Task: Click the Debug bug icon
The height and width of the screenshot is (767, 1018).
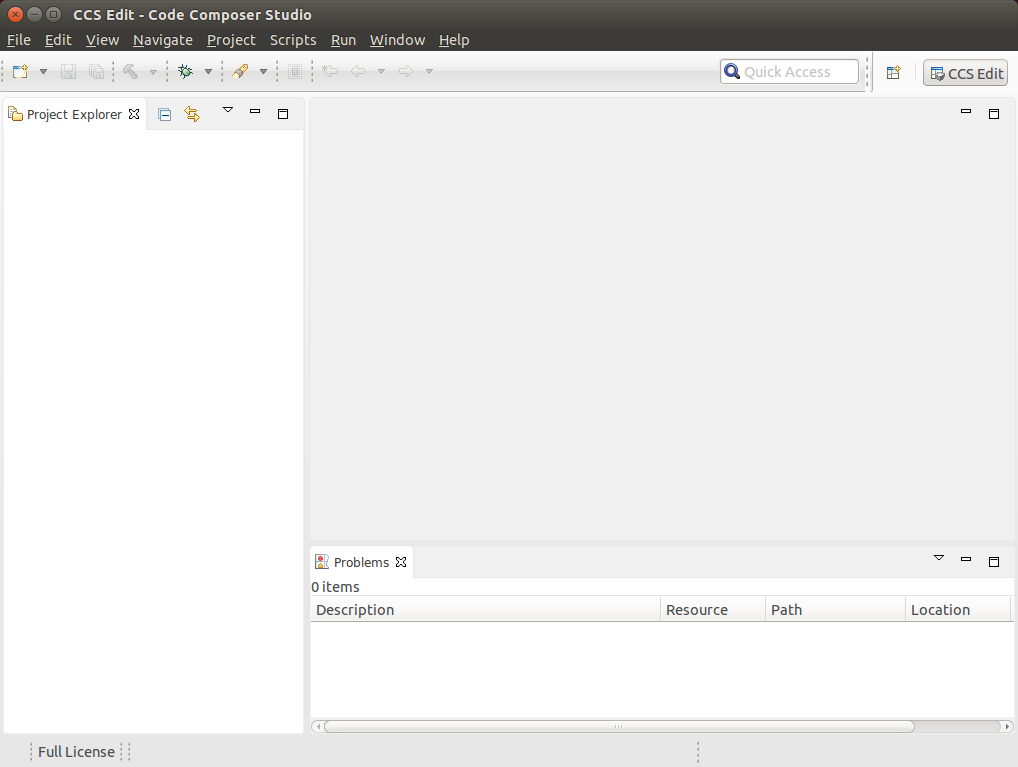Action: (x=186, y=71)
